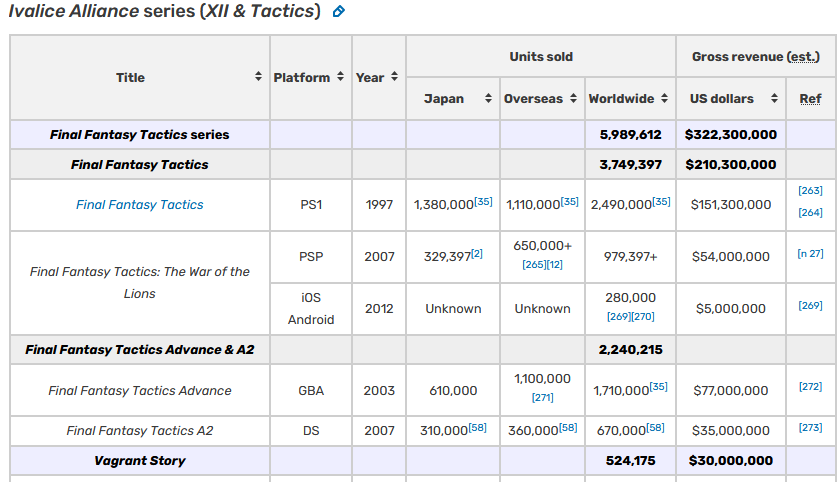838x482 pixels.
Task: Select the 5,989,612 worldwide total cell
Action: coord(631,135)
